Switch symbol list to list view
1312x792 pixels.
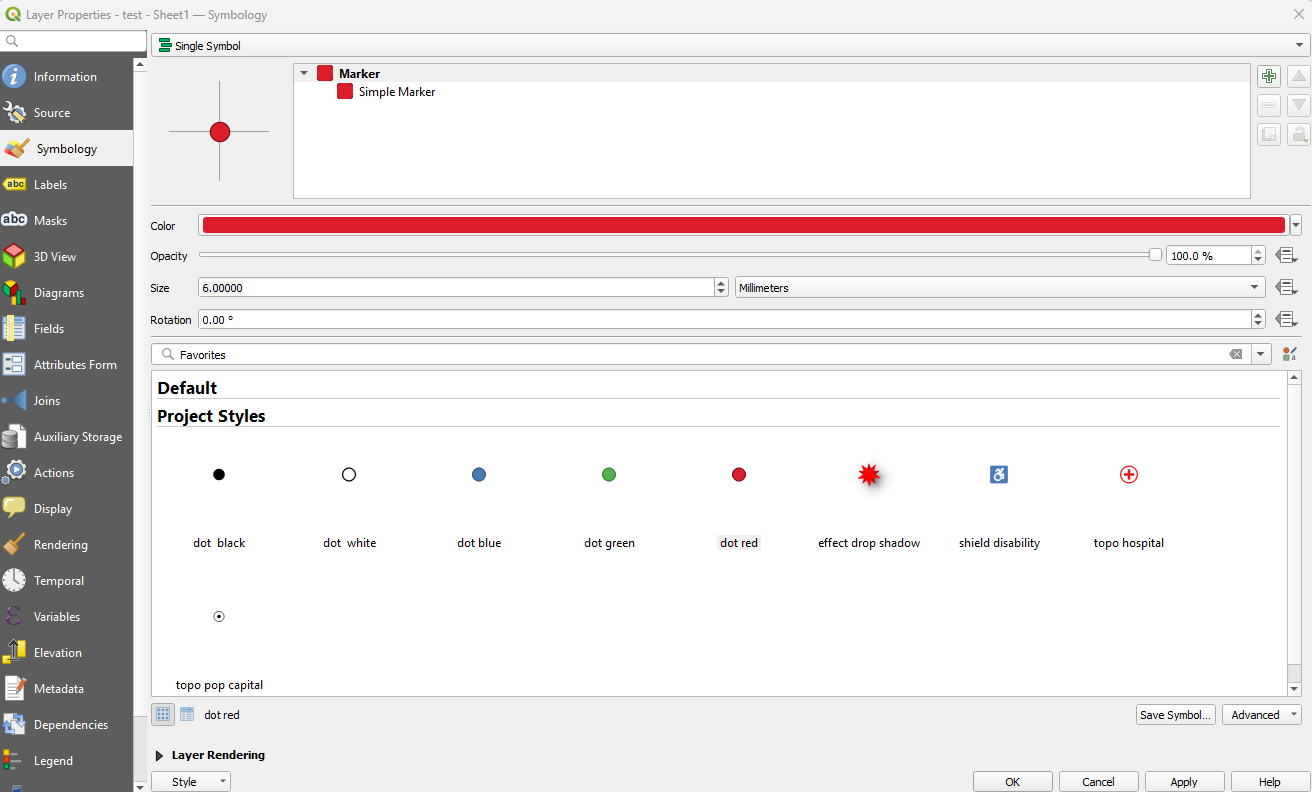[187, 715]
